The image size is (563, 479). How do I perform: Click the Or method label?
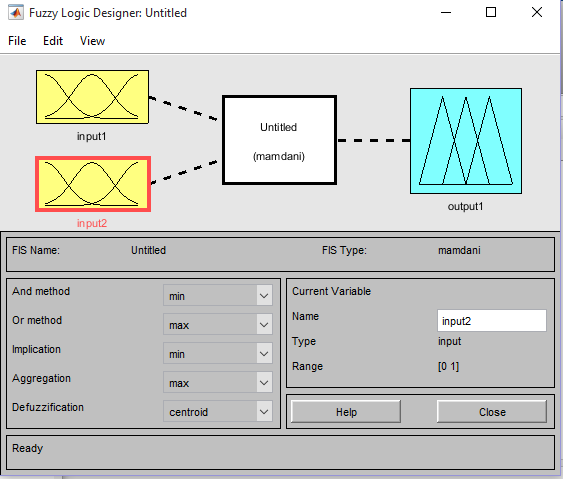37,320
